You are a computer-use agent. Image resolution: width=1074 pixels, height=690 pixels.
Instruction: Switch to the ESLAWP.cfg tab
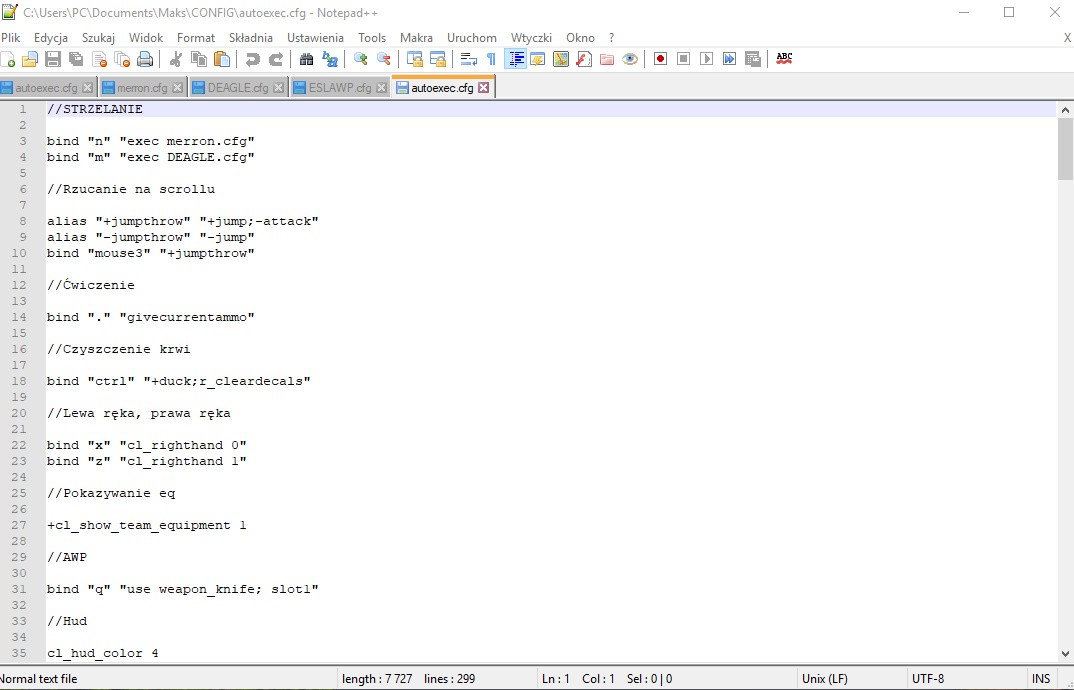tap(340, 88)
